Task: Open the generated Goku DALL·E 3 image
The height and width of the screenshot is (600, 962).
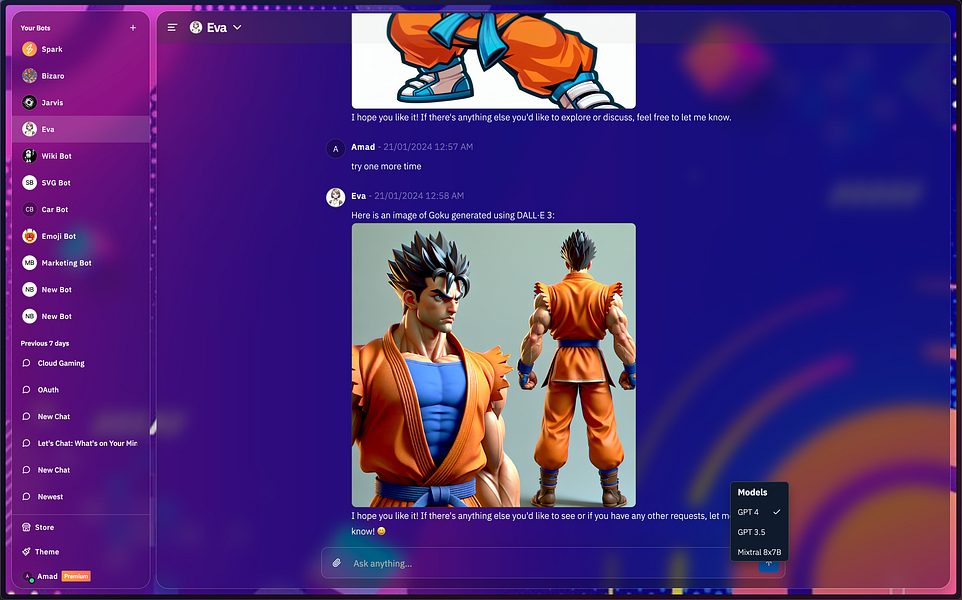Action: click(x=493, y=365)
